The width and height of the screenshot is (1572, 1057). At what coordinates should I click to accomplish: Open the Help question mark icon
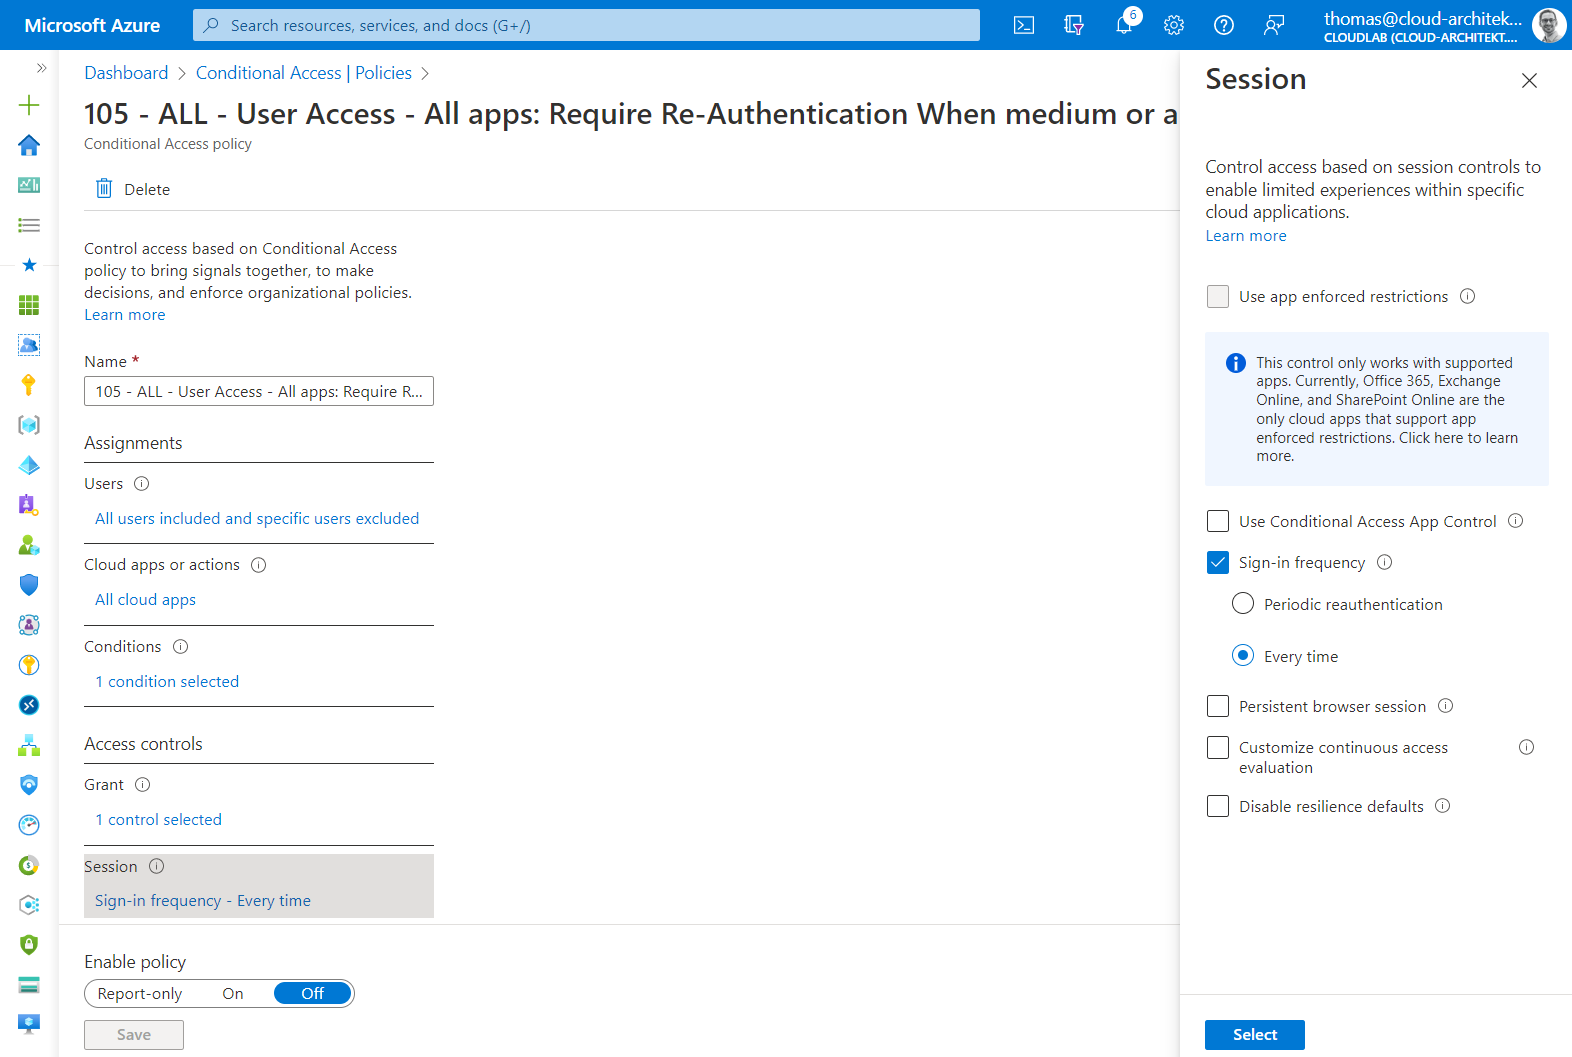pos(1224,25)
